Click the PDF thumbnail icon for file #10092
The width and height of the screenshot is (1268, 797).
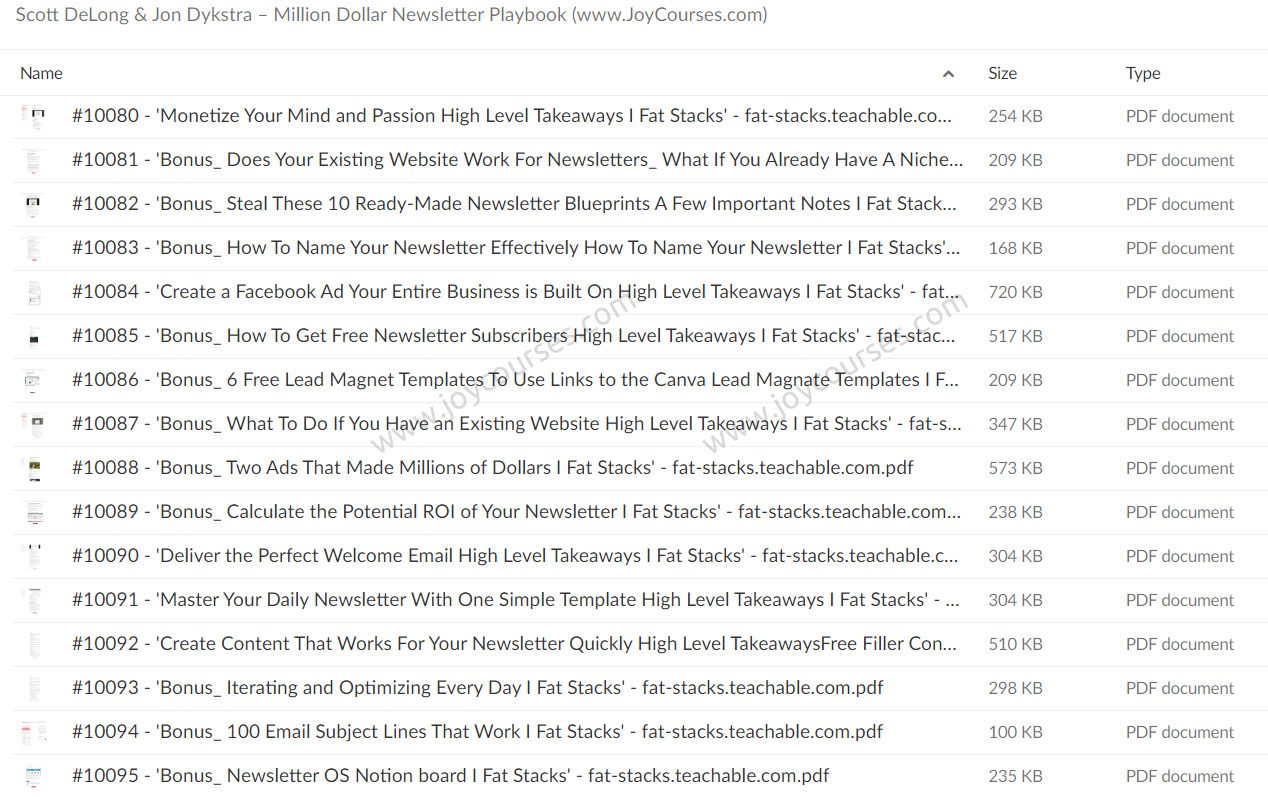tap(33, 644)
